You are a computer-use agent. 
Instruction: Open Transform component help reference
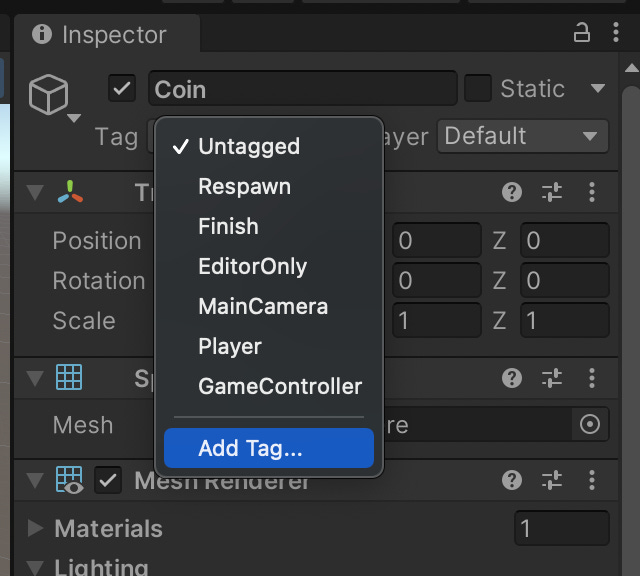pyautogui.click(x=512, y=192)
